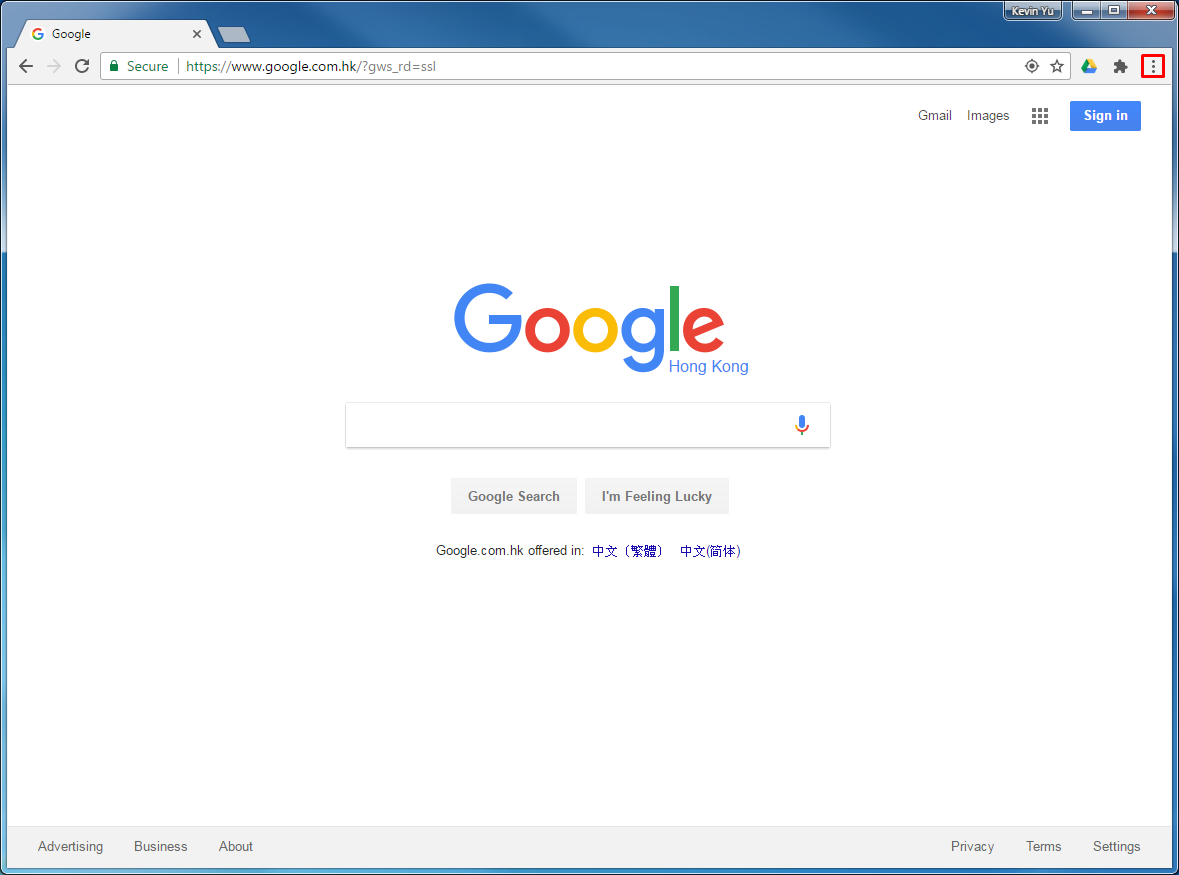Click the Kevin Yu profile button

coord(1032,11)
